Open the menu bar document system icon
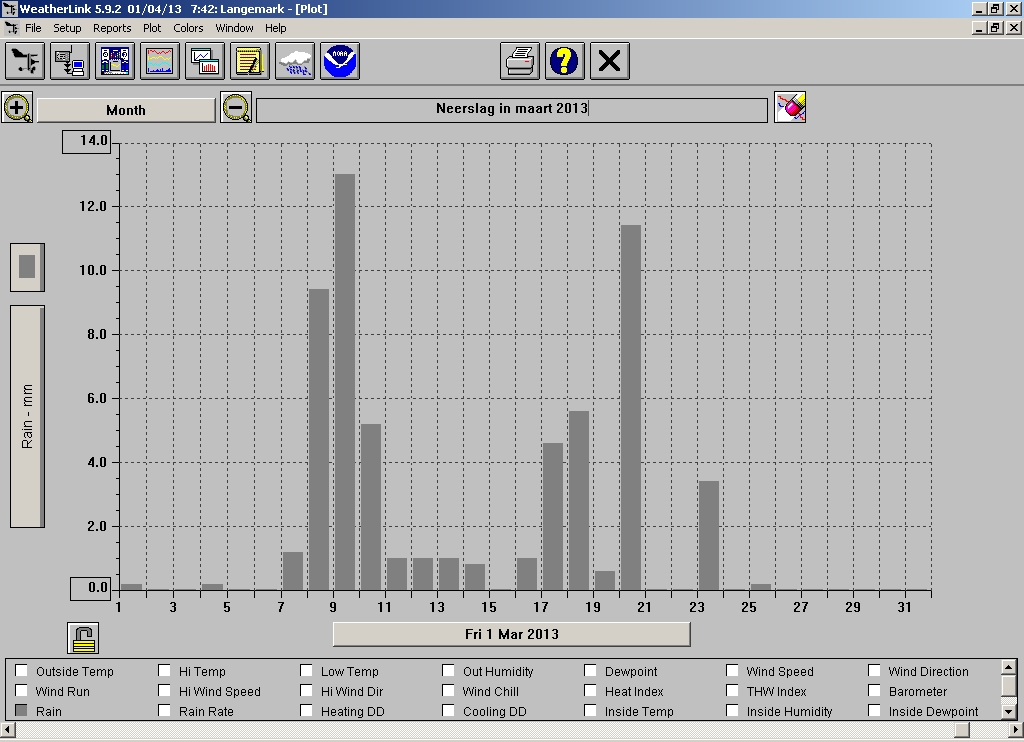 (x=11, y=28)
